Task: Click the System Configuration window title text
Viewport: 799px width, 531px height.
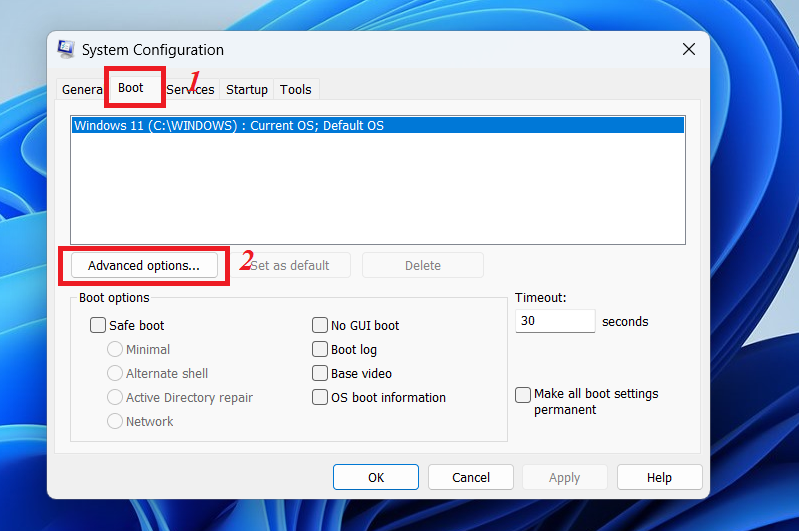Action: coord(153,49)
